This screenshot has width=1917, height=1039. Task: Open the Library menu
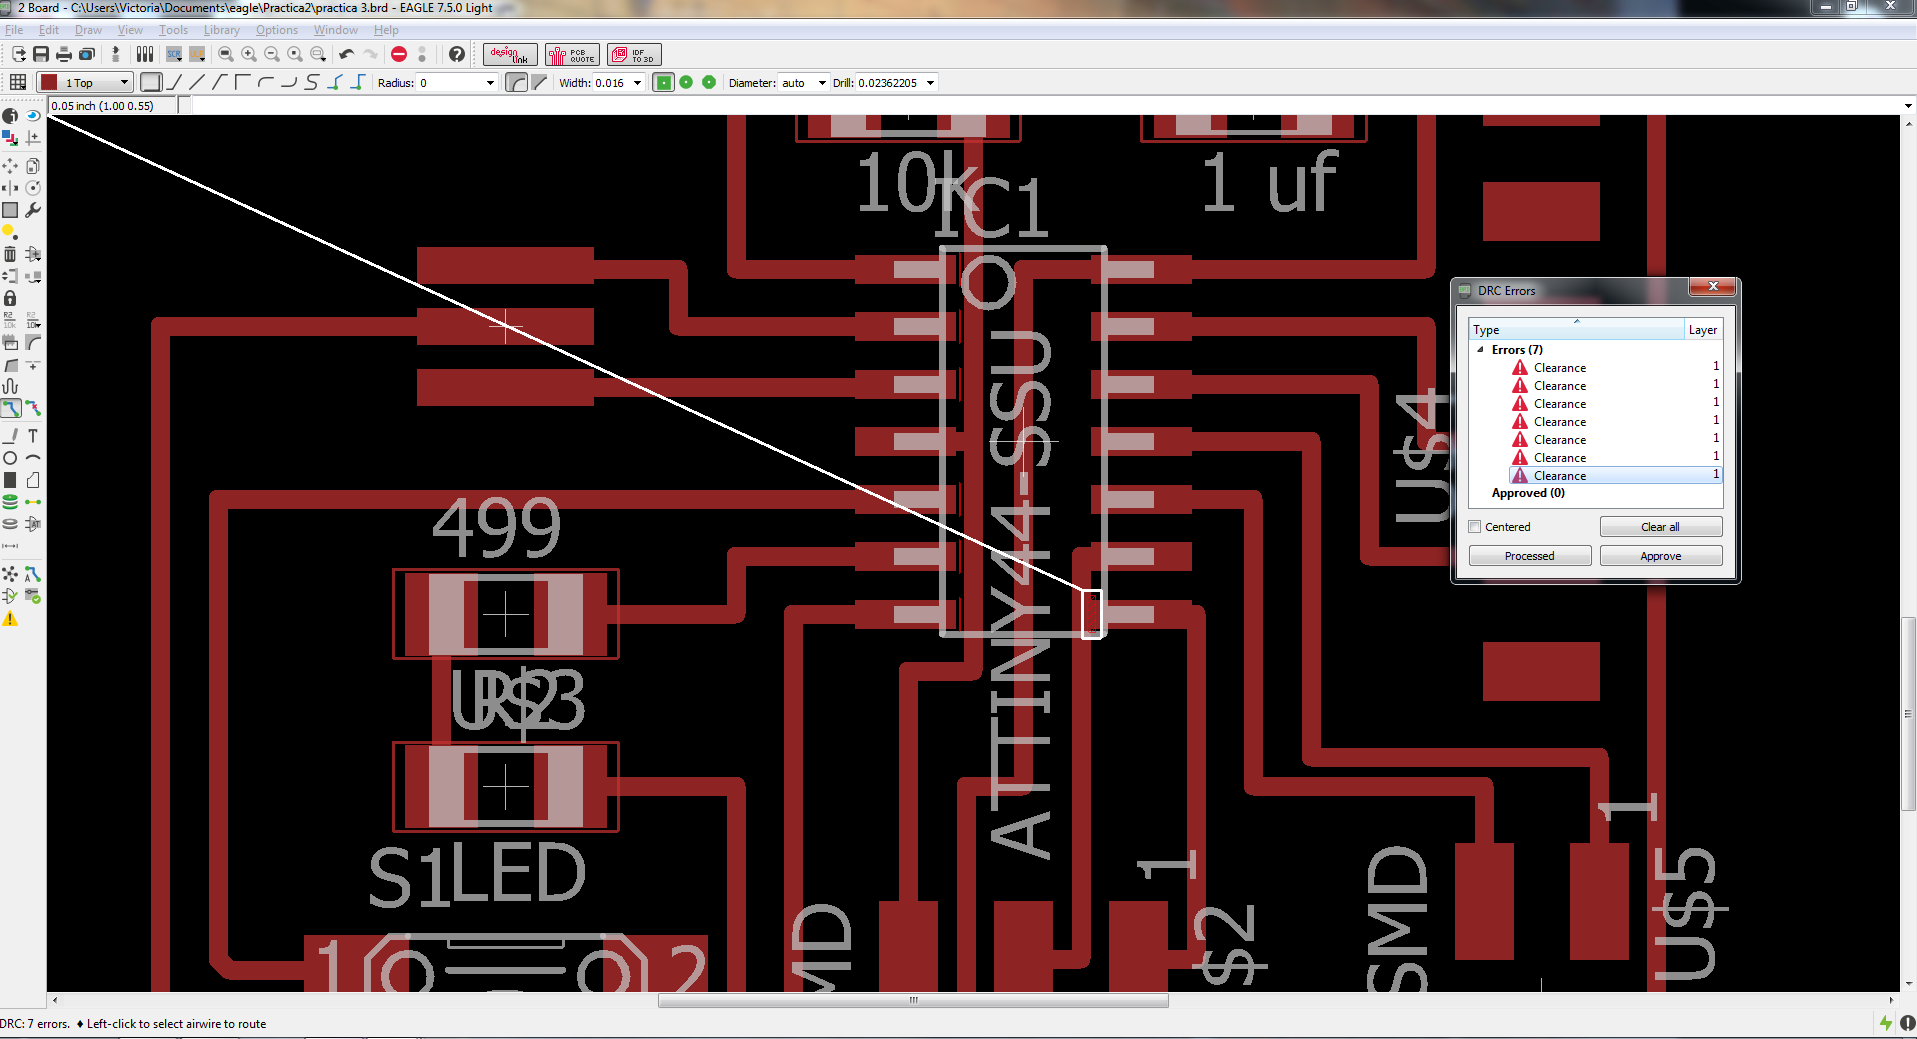coord(221,30)
